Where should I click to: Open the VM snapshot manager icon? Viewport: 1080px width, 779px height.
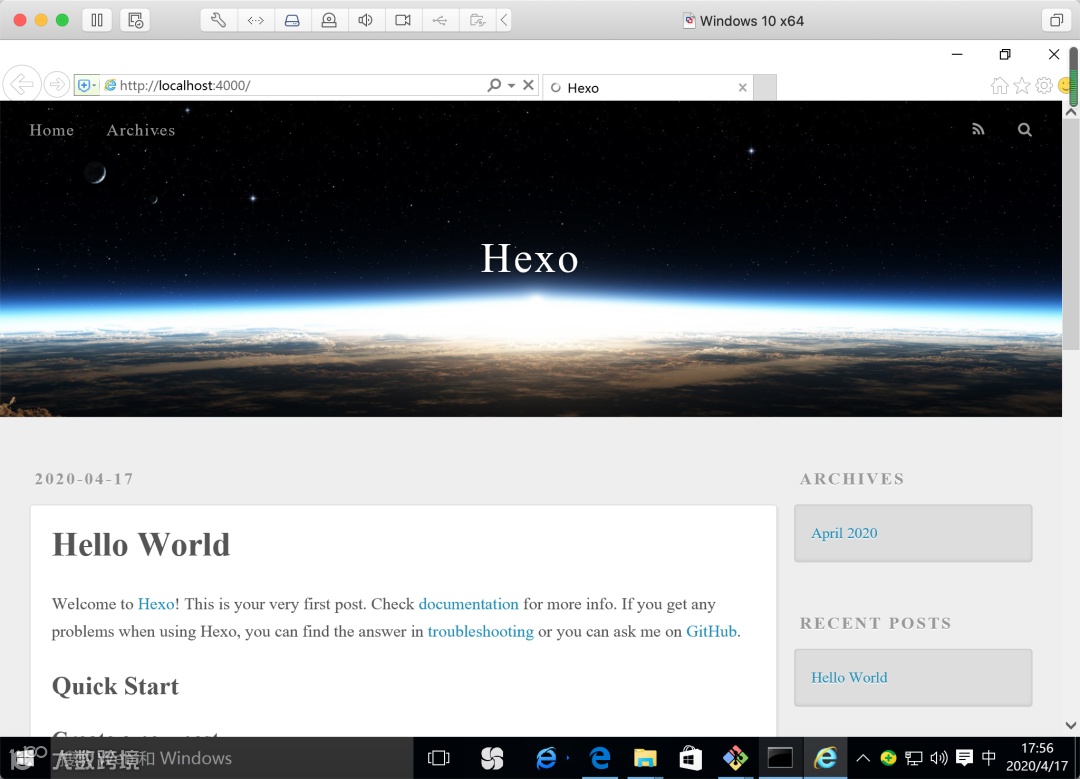pos(135,20)
